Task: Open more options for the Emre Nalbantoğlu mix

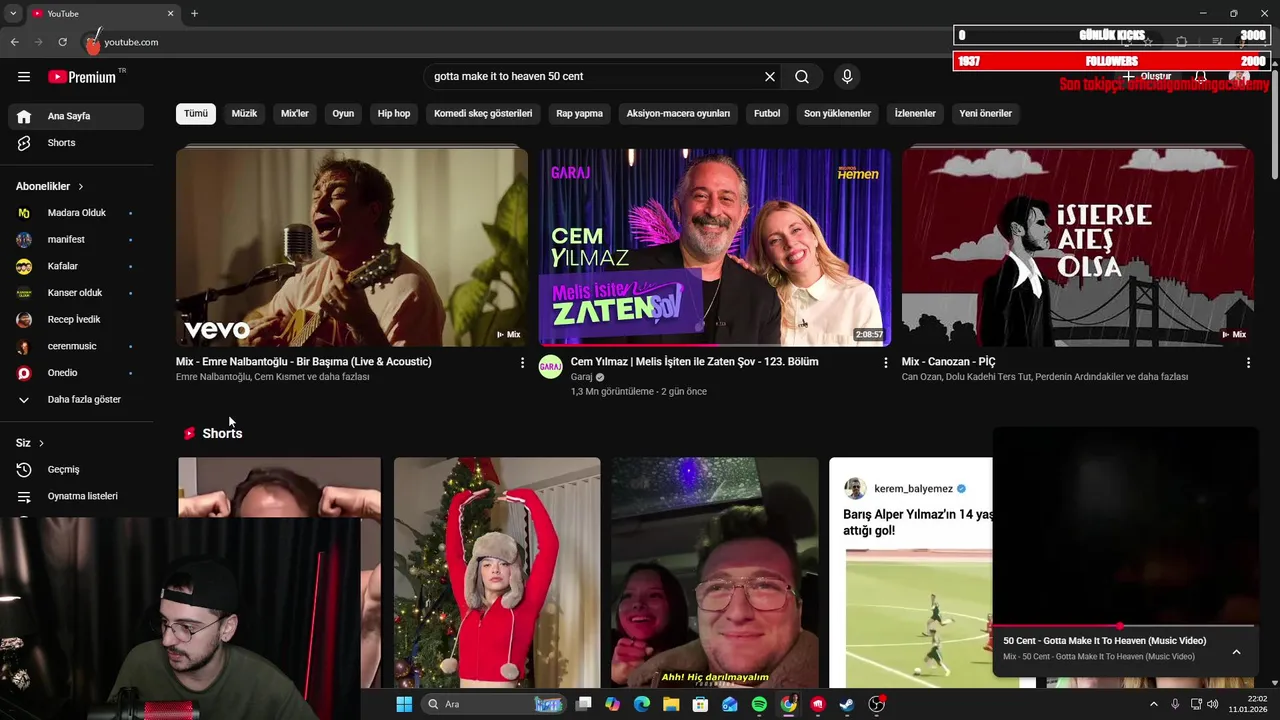Action: [522, 363]
